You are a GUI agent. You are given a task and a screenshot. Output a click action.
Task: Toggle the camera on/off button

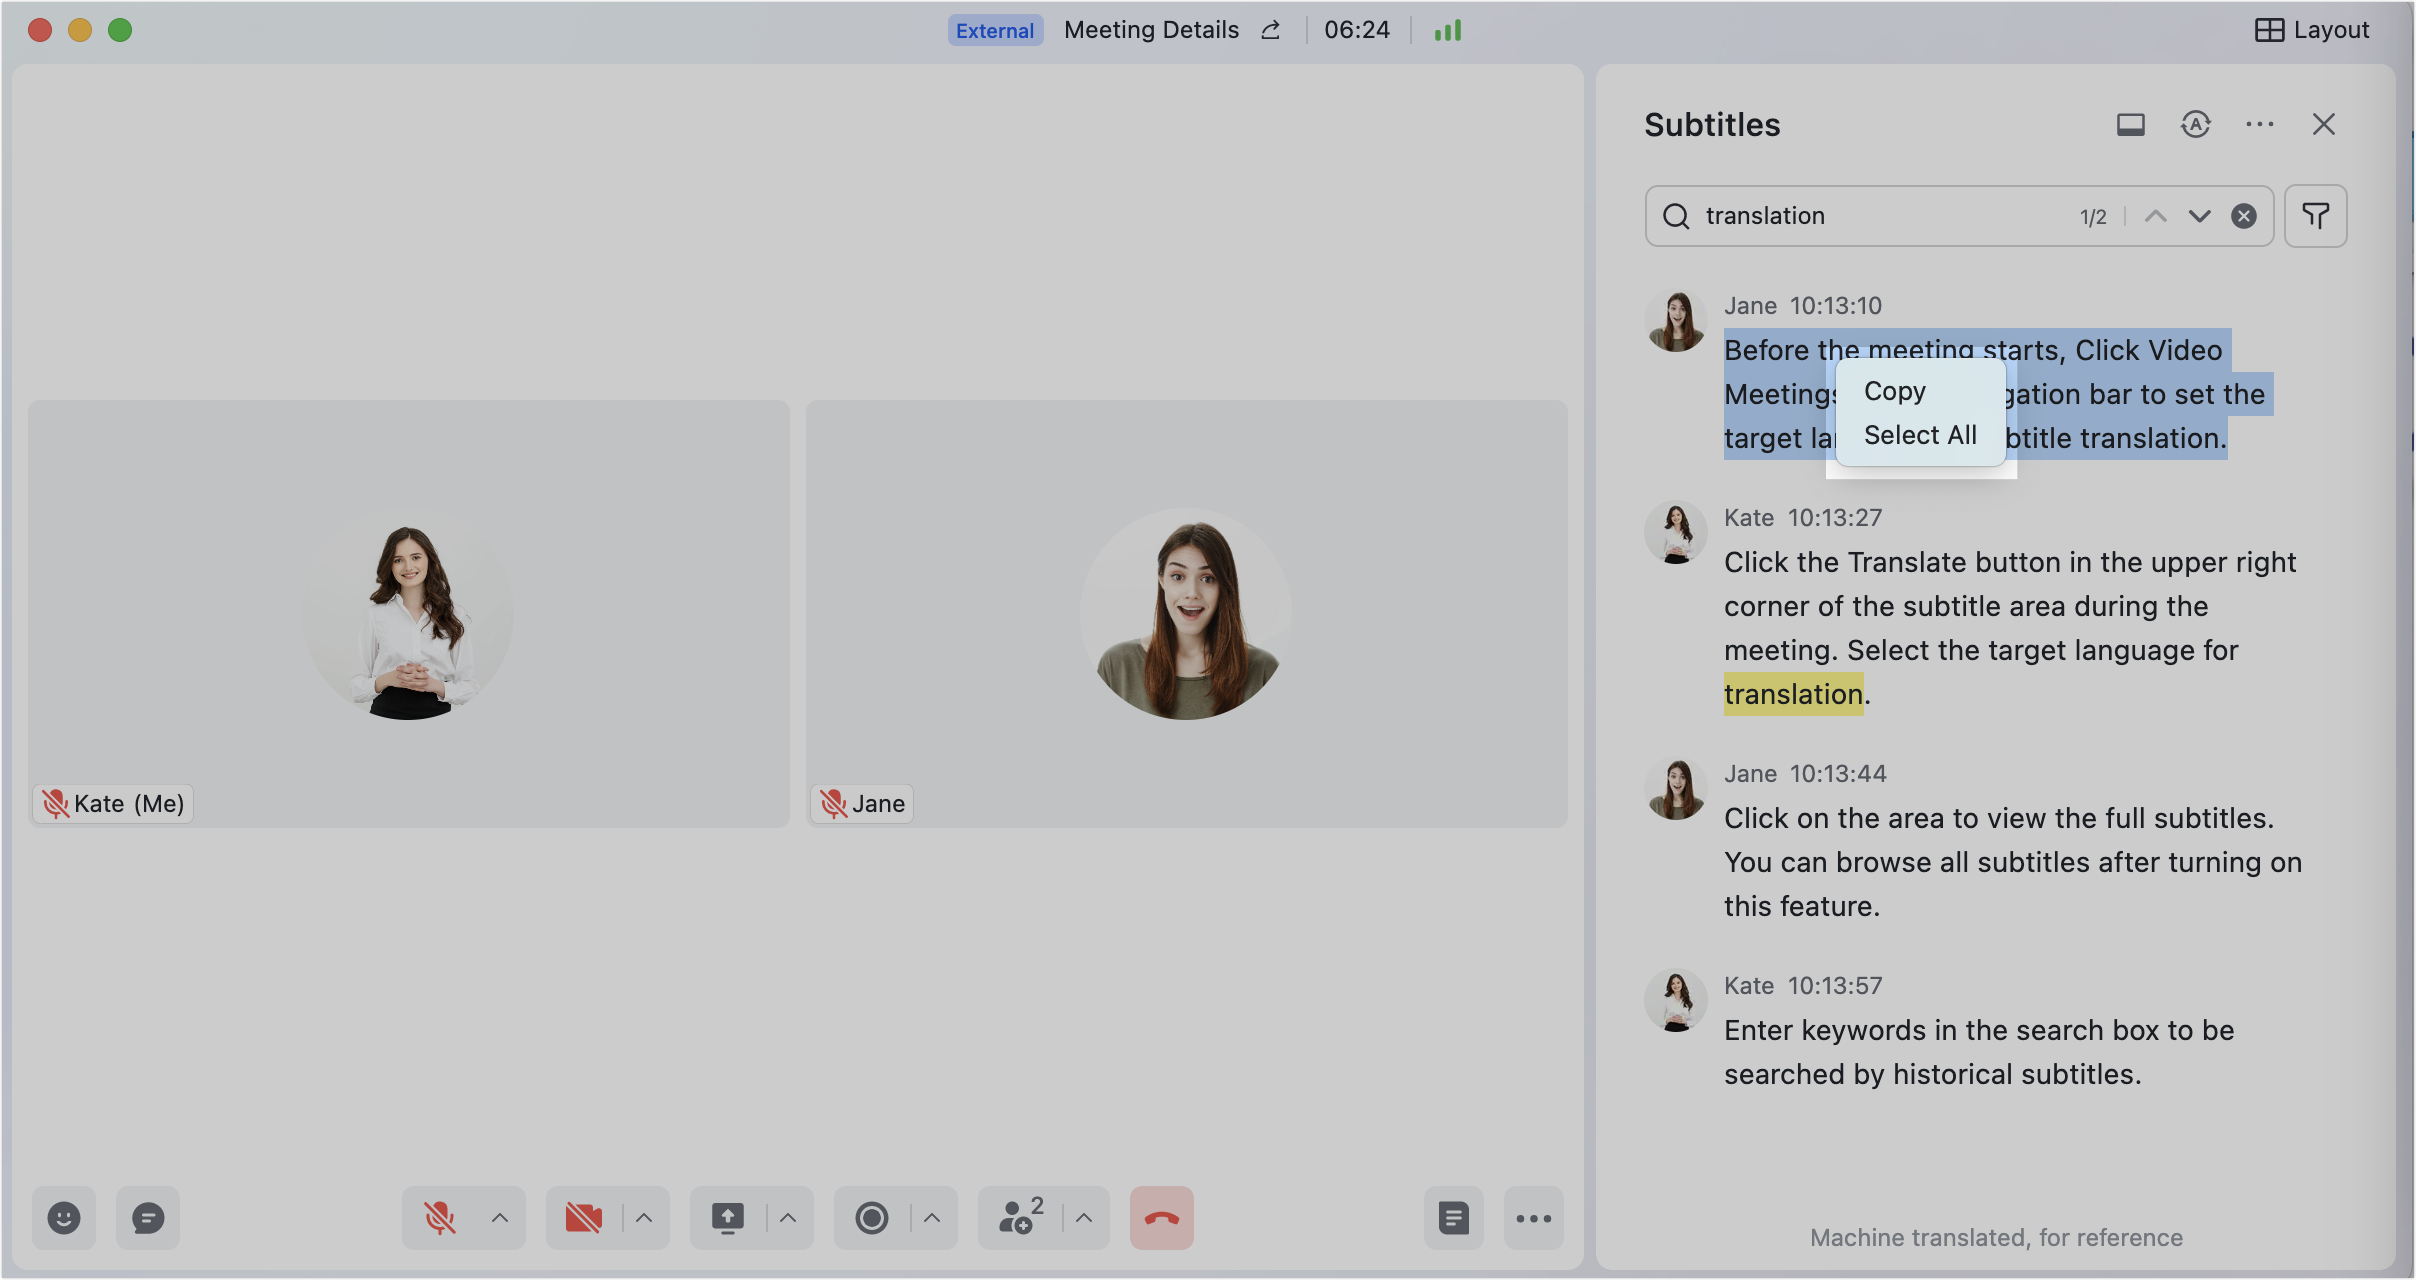pos(584,1218)
